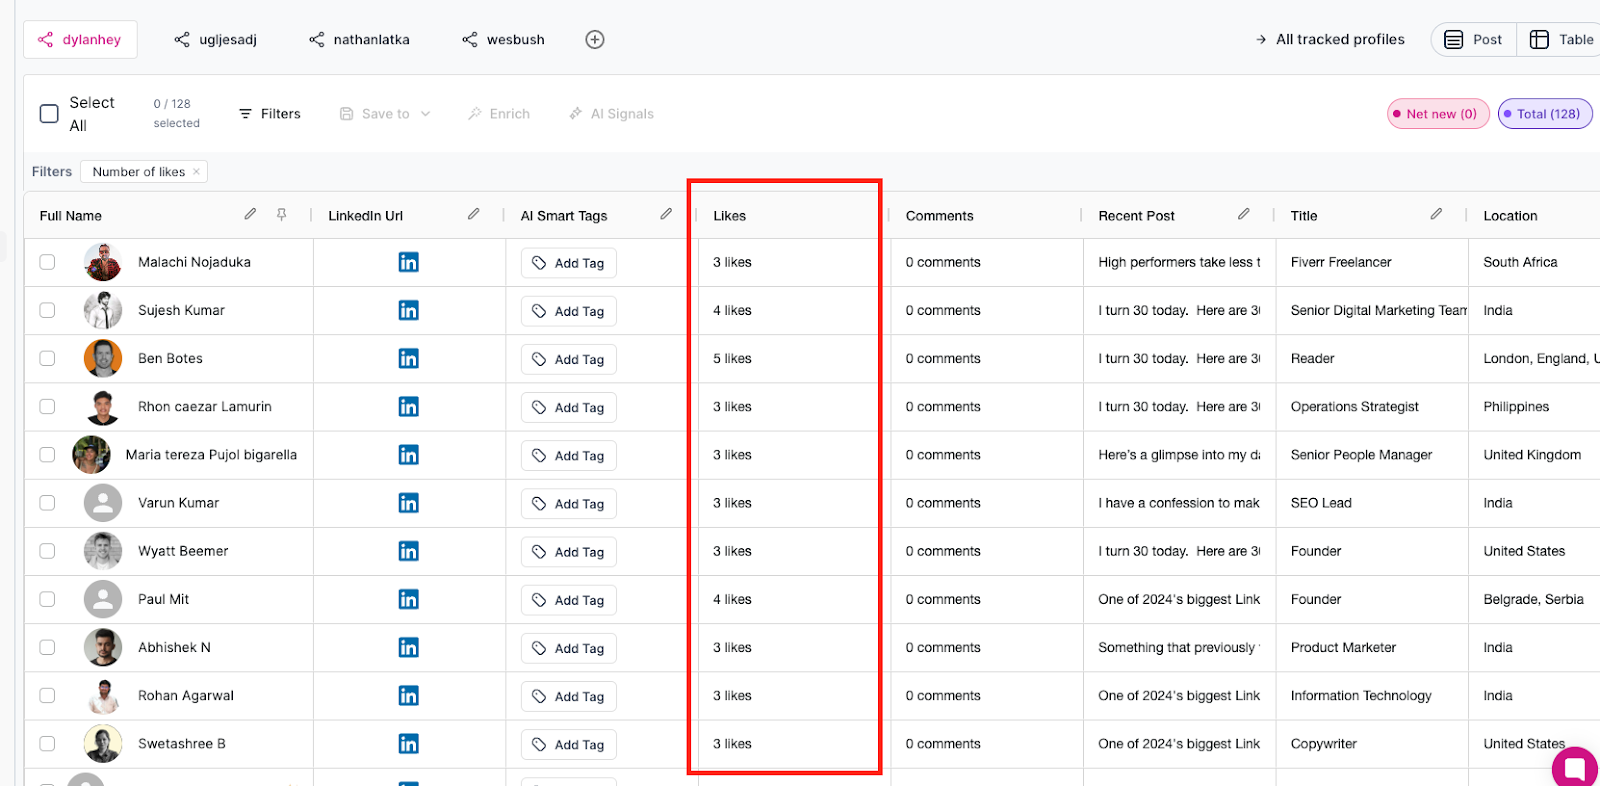1600x786 pixels.
Task: Tick the checkbox for Malachi Nojaduka
Action: (47, 262)
